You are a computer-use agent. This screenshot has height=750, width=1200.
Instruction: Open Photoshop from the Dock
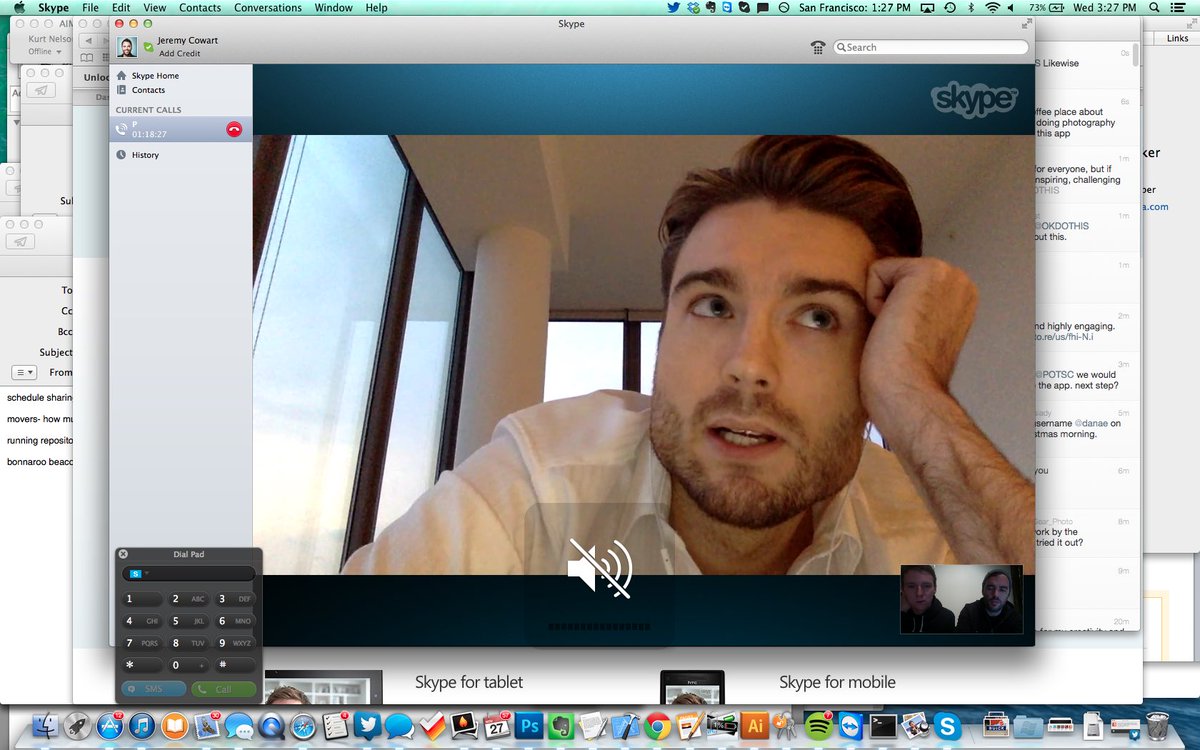[529, 726]
